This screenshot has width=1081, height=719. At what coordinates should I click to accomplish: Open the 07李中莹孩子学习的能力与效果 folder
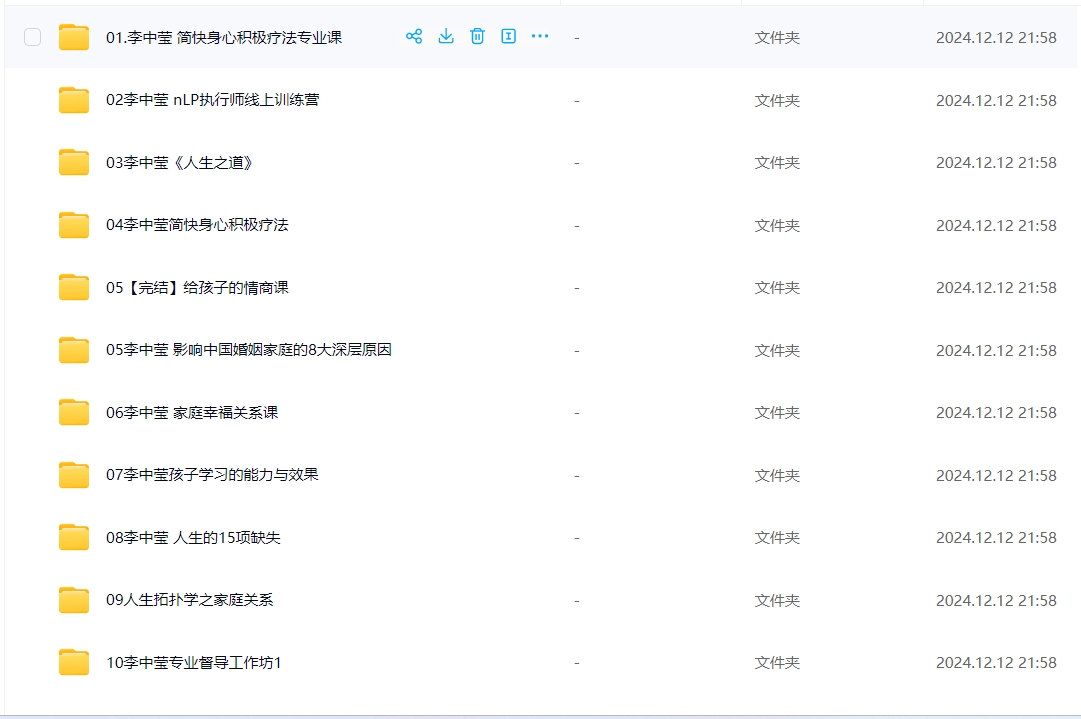(212, 475)
